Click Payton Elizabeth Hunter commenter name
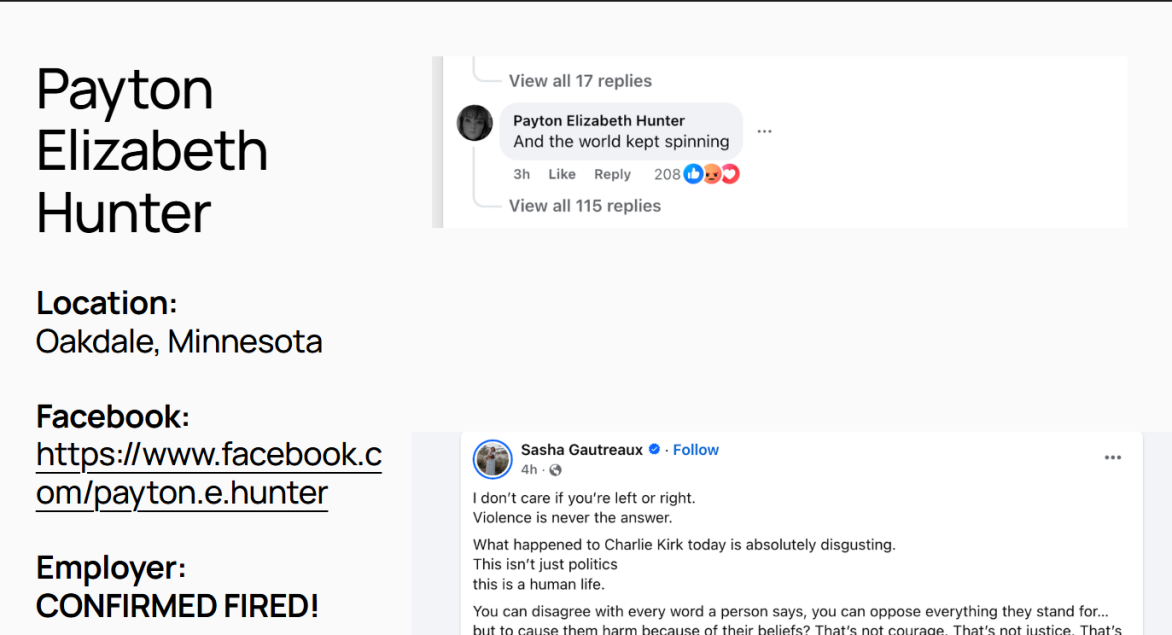1172x635 pixels. tap(599, 120)
